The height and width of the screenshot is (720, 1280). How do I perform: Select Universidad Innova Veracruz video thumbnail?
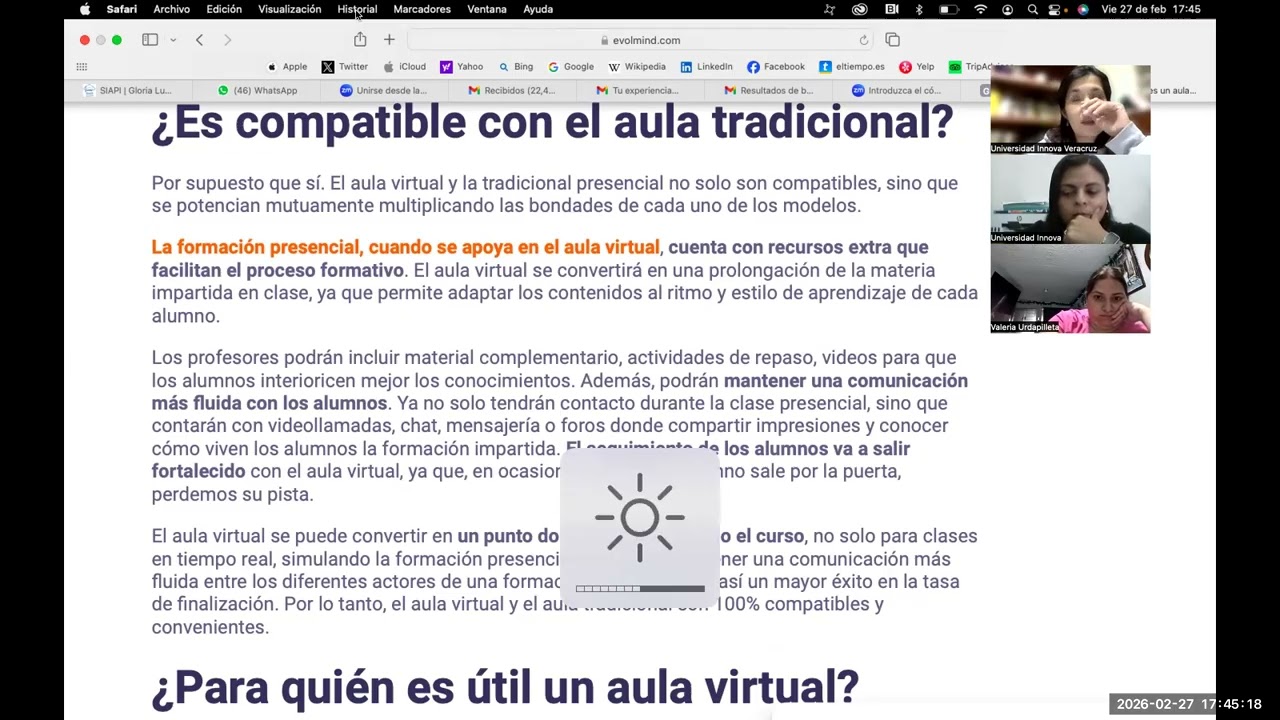pyautogui.click(x=1070, y=109)
